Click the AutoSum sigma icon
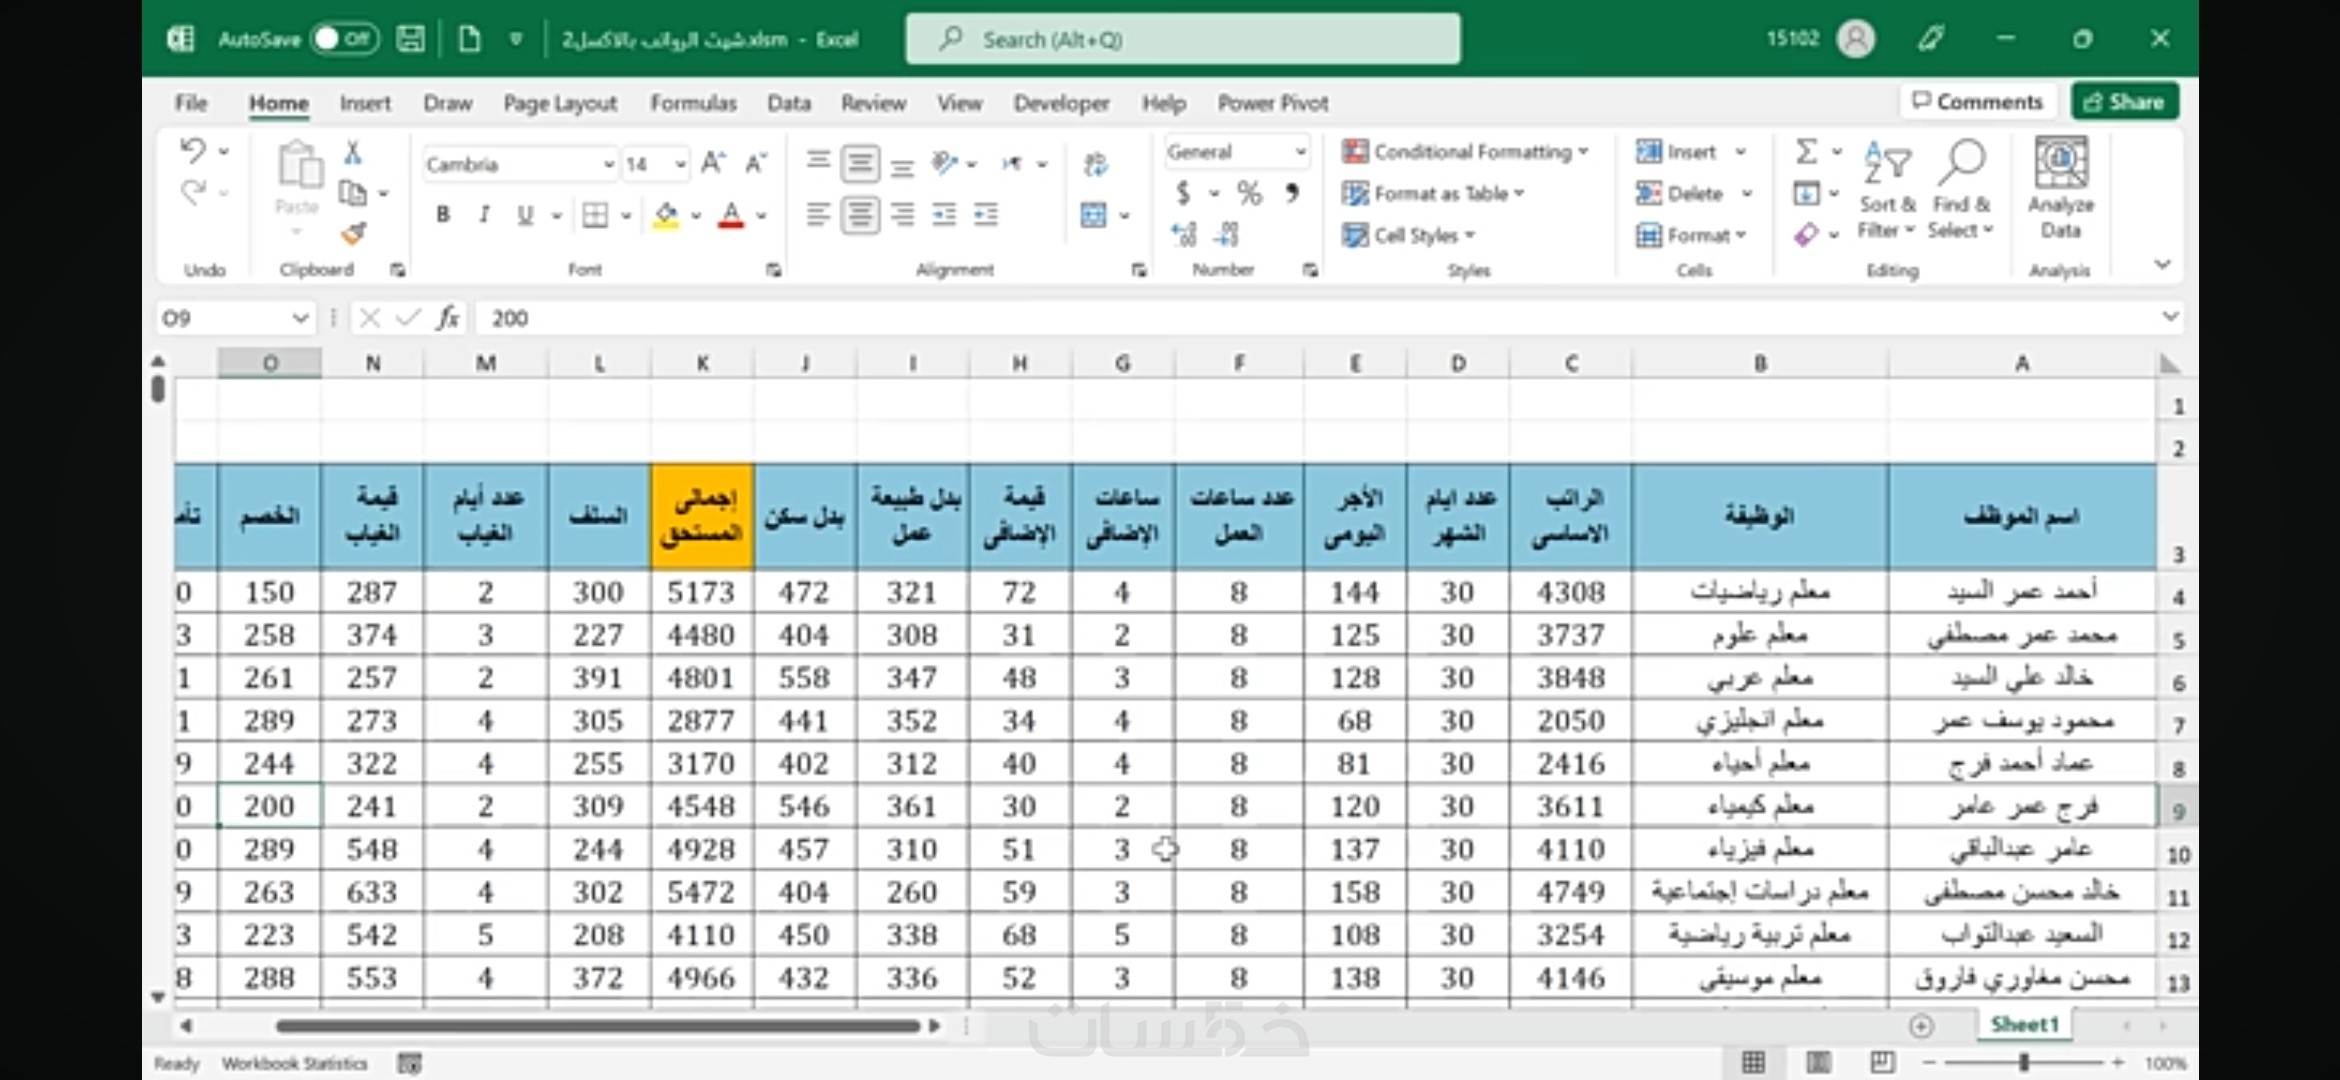Image resolution: width=2340 pixels, height=1080 pixels. [x=1806, y=152]
